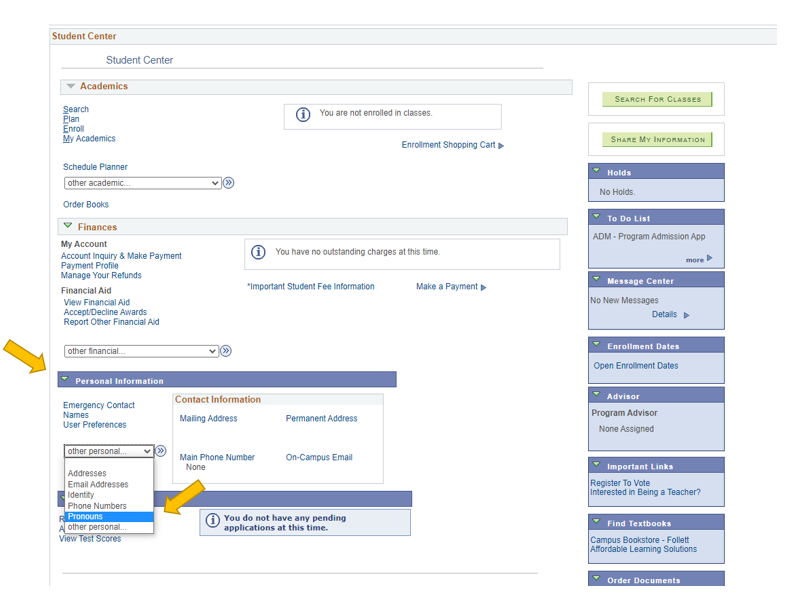
Task: Collapse the Academics section triangle
Action: [71, 87]
